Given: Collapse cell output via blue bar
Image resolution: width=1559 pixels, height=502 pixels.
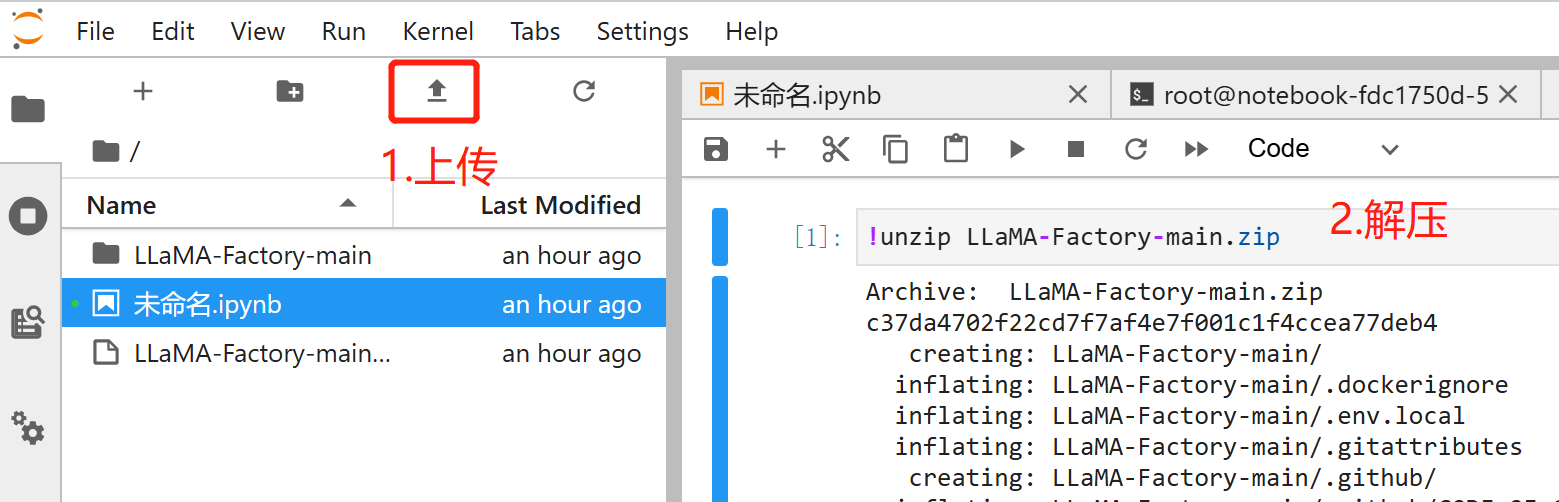Looking at the screenshot, I should tap(720, 389).
